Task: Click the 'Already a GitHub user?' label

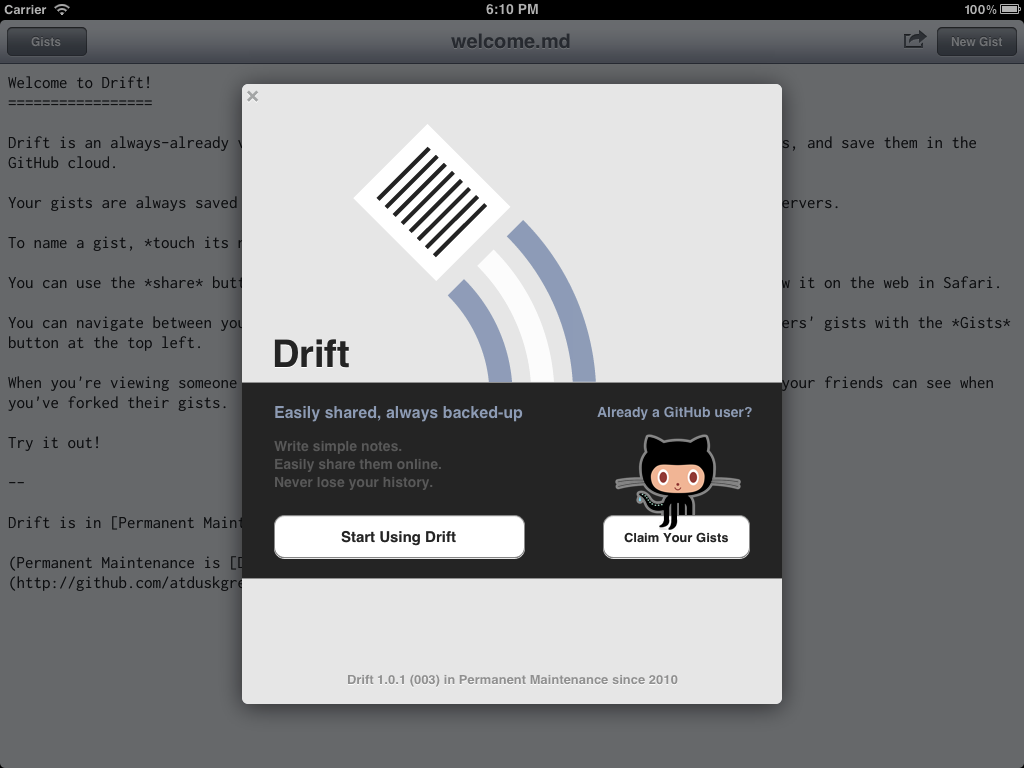Action: pyautogui.click(x=674, y=412)
